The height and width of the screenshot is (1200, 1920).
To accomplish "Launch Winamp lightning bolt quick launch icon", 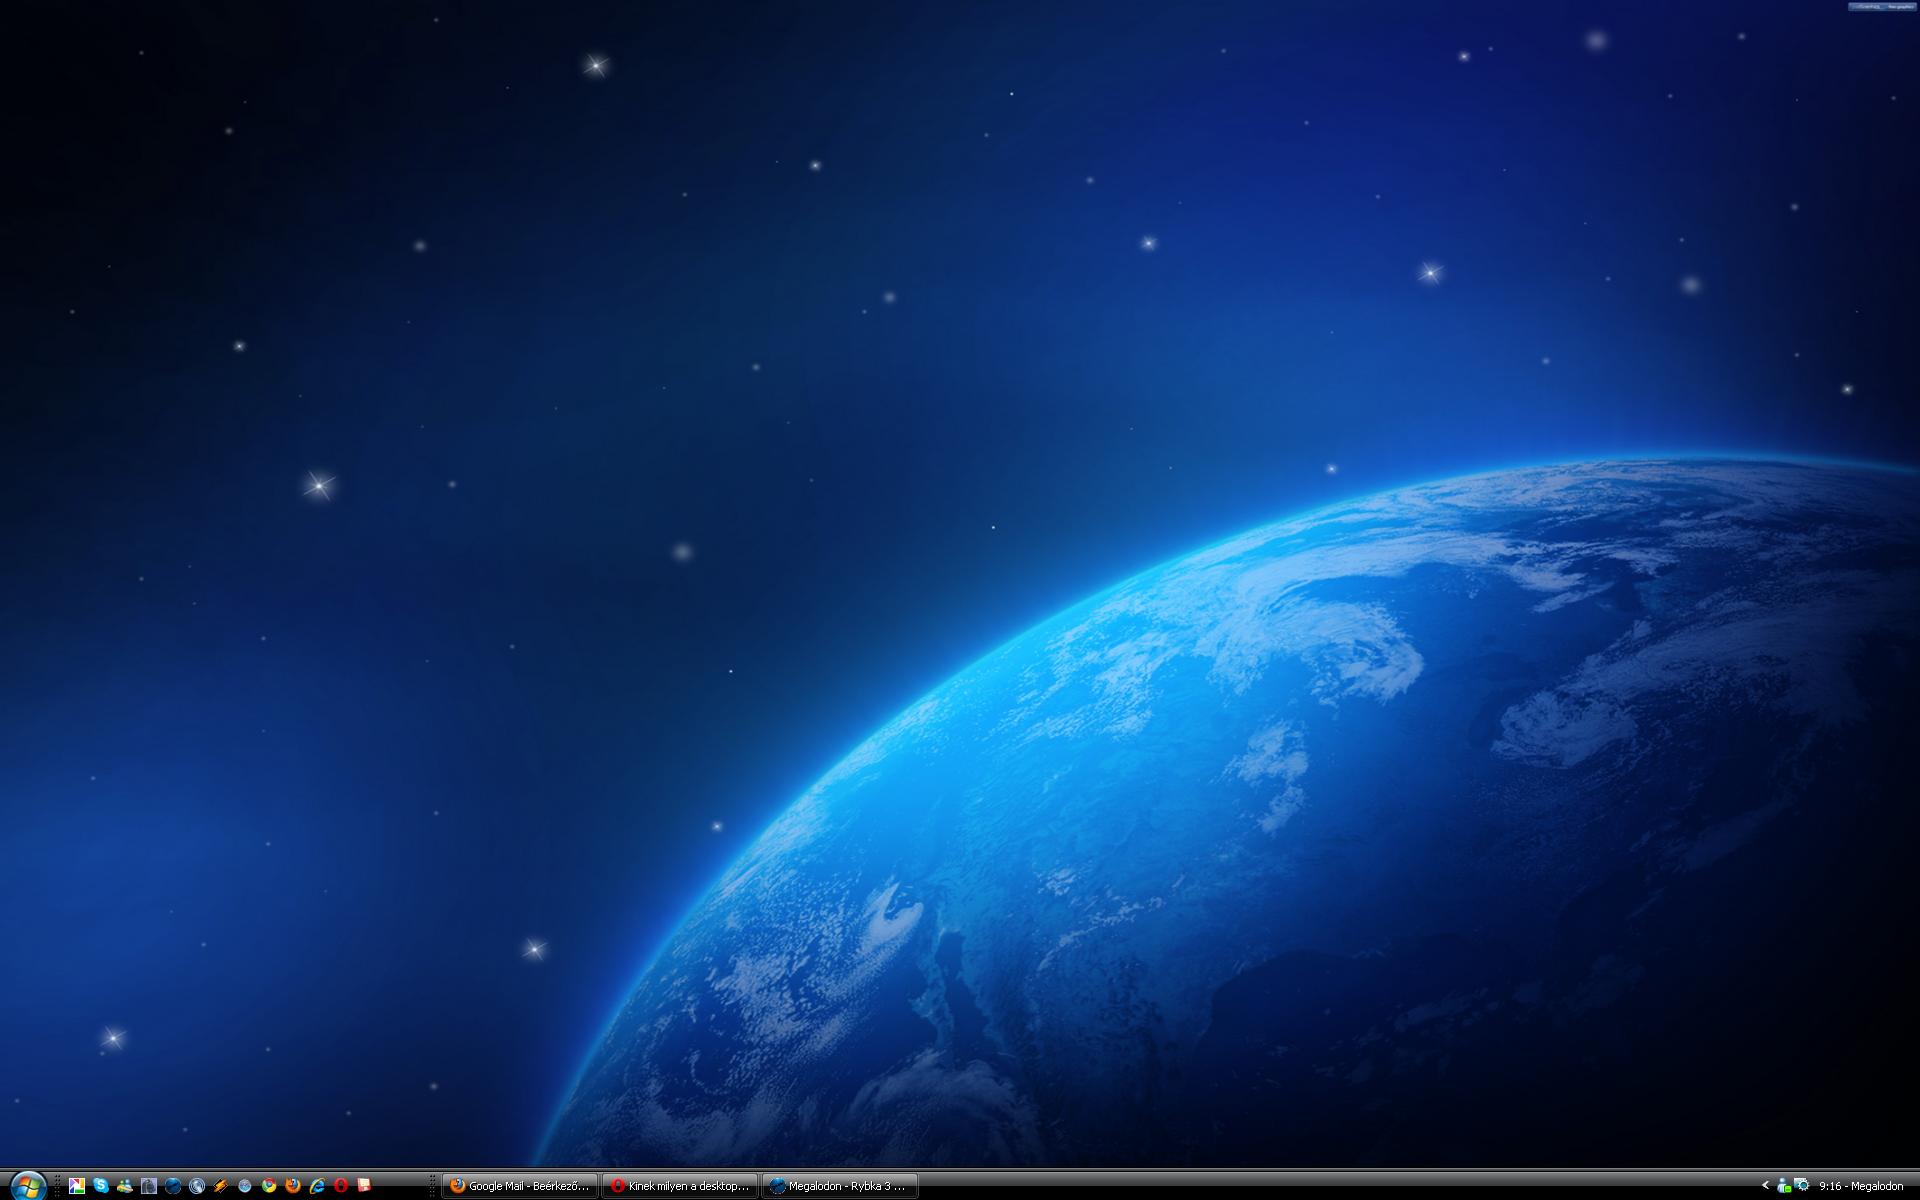I will 221,1186.
